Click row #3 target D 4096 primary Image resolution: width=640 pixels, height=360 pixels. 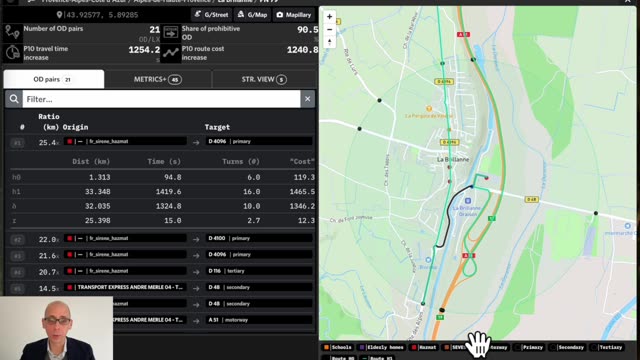[259, 255]
